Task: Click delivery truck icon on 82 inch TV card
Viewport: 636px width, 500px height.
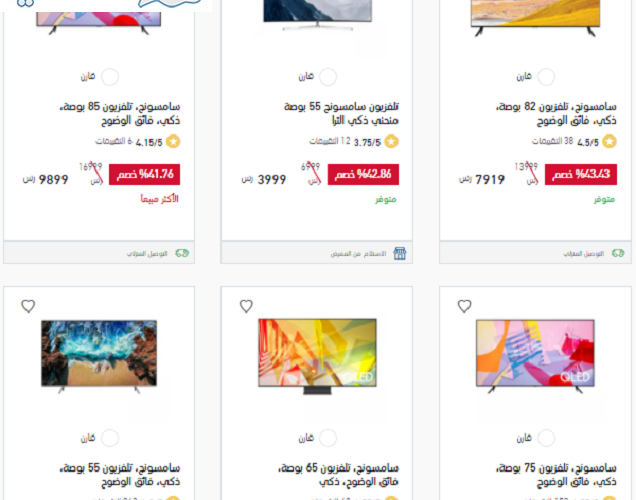Action: click(x=618, y=253)
